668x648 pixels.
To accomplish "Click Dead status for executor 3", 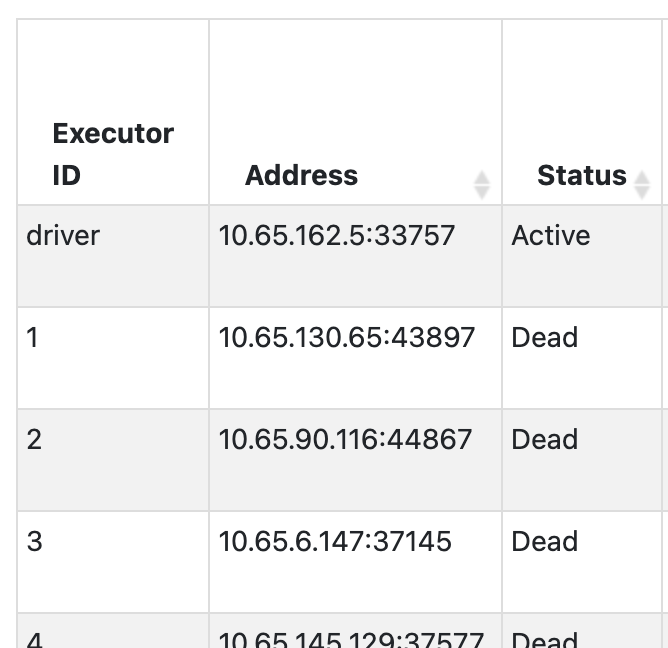I will click(545, 542).
